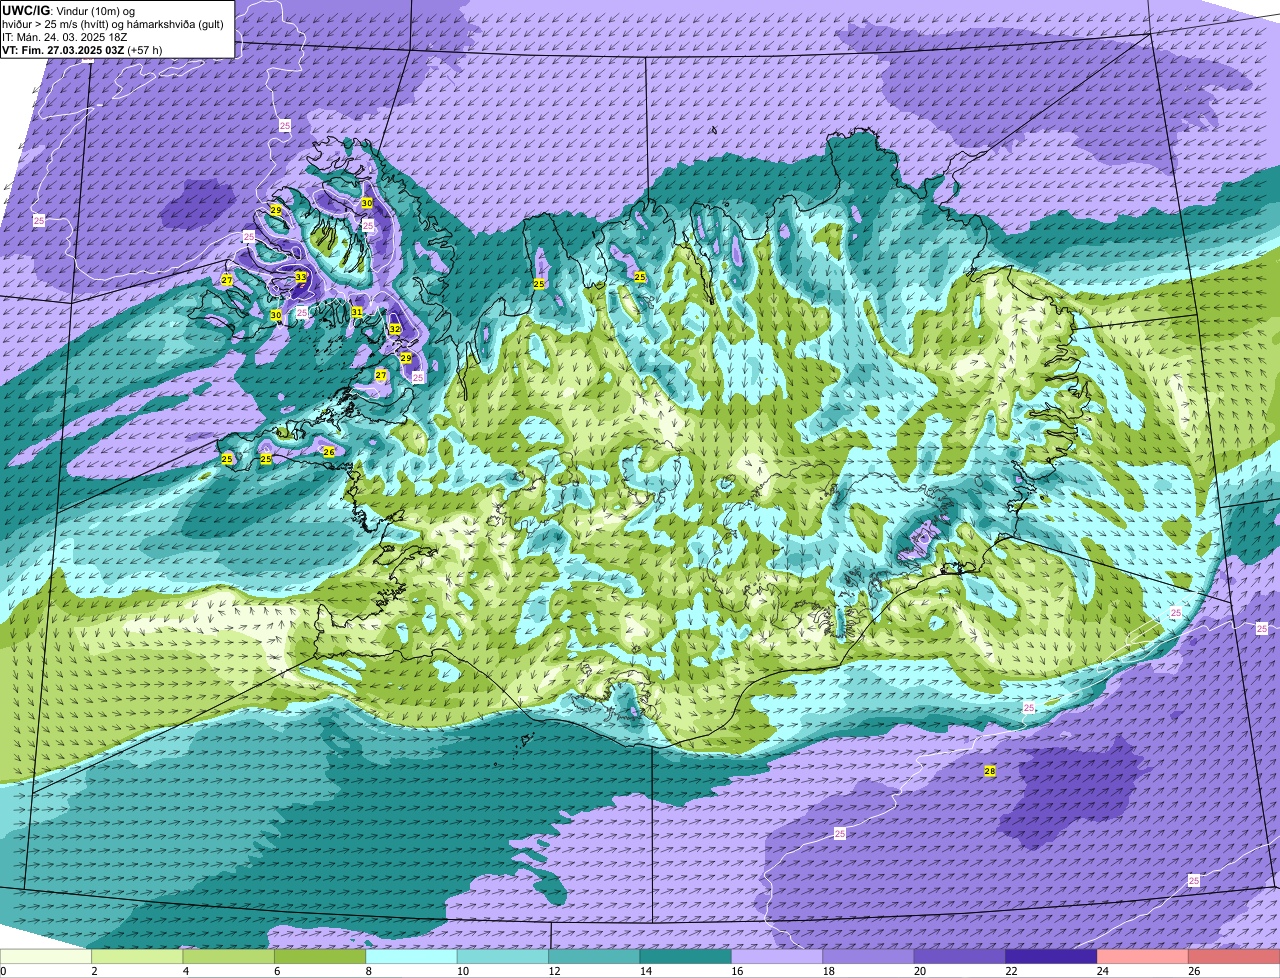Click the pink legend swatch between 24 and 26
1280x978 pixels.
point(1143,956)
